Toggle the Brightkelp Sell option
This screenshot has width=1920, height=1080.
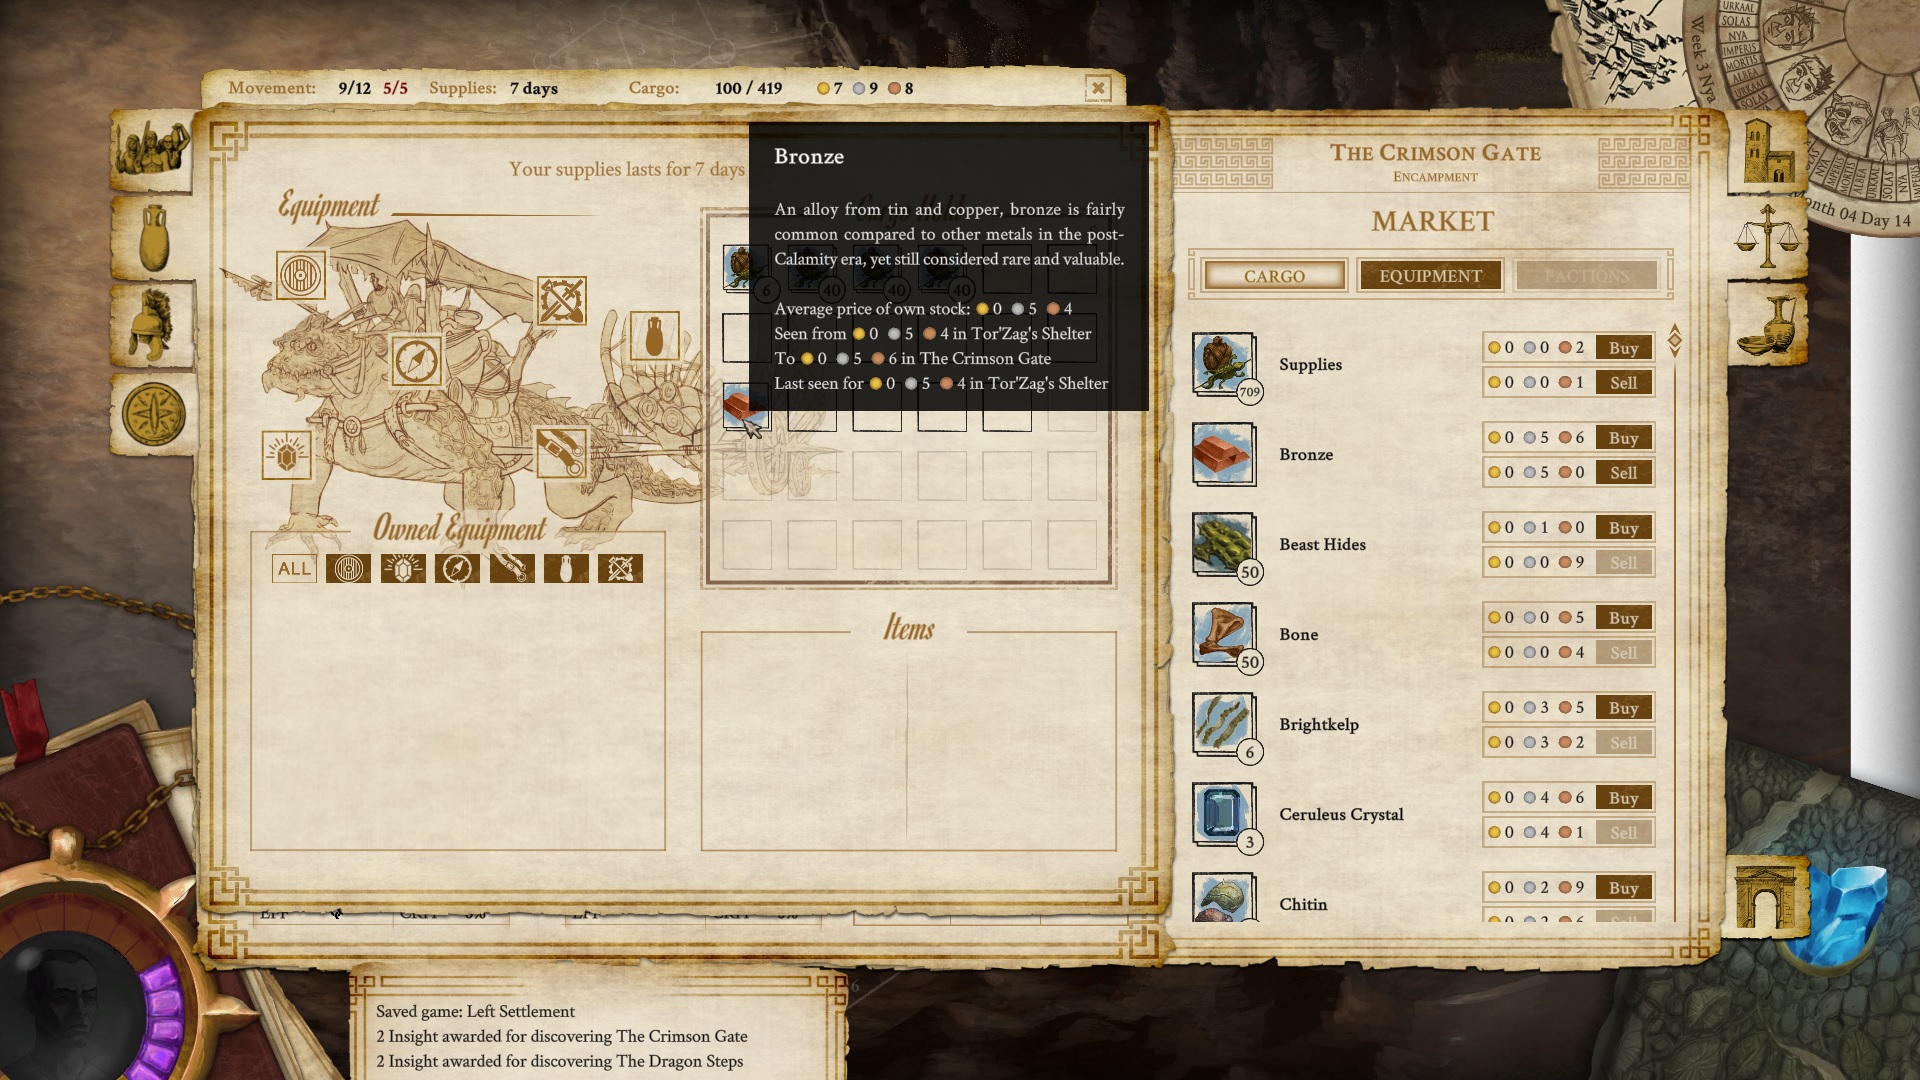tap(1623, 742)
